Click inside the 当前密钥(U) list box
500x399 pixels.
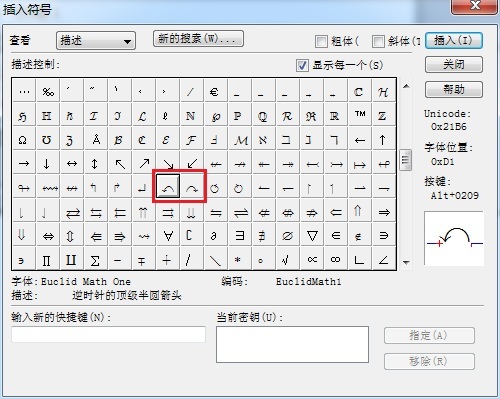[292, 344]
